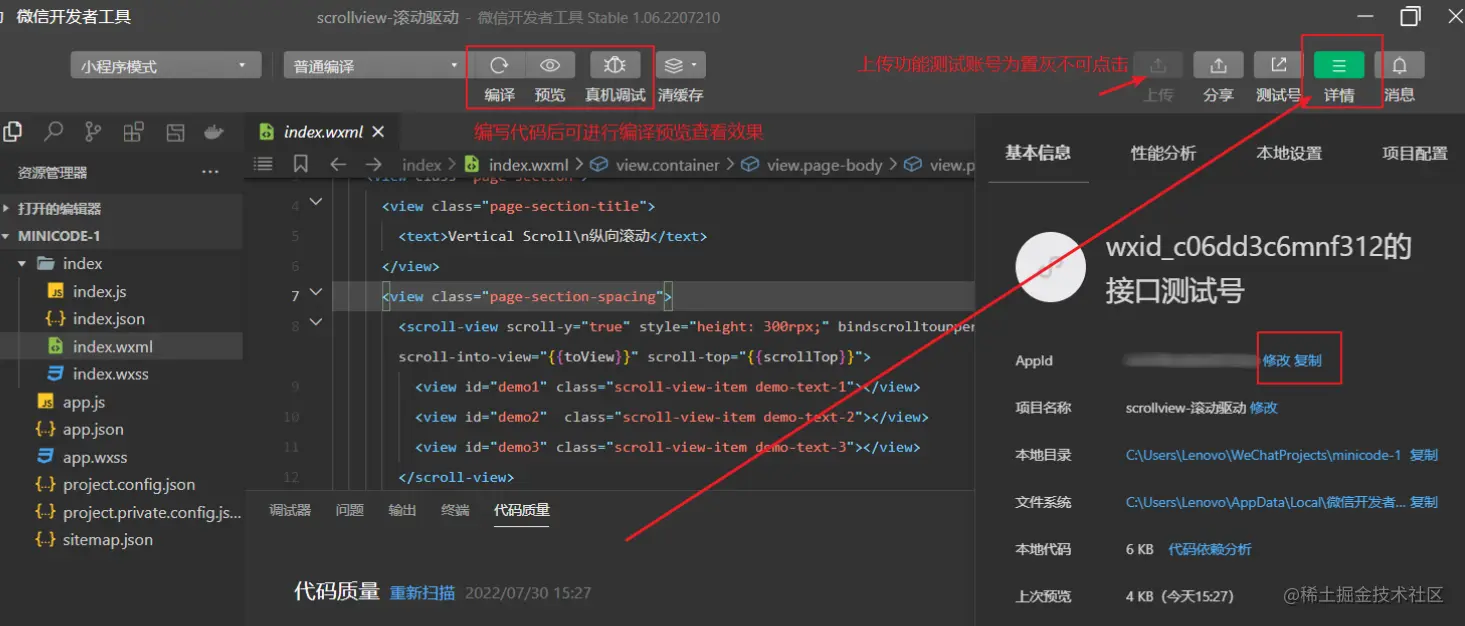This screenshot has height=626, width=1465.
Task: Open the 代码依赖分析 link
Action: click(1210, 549)
